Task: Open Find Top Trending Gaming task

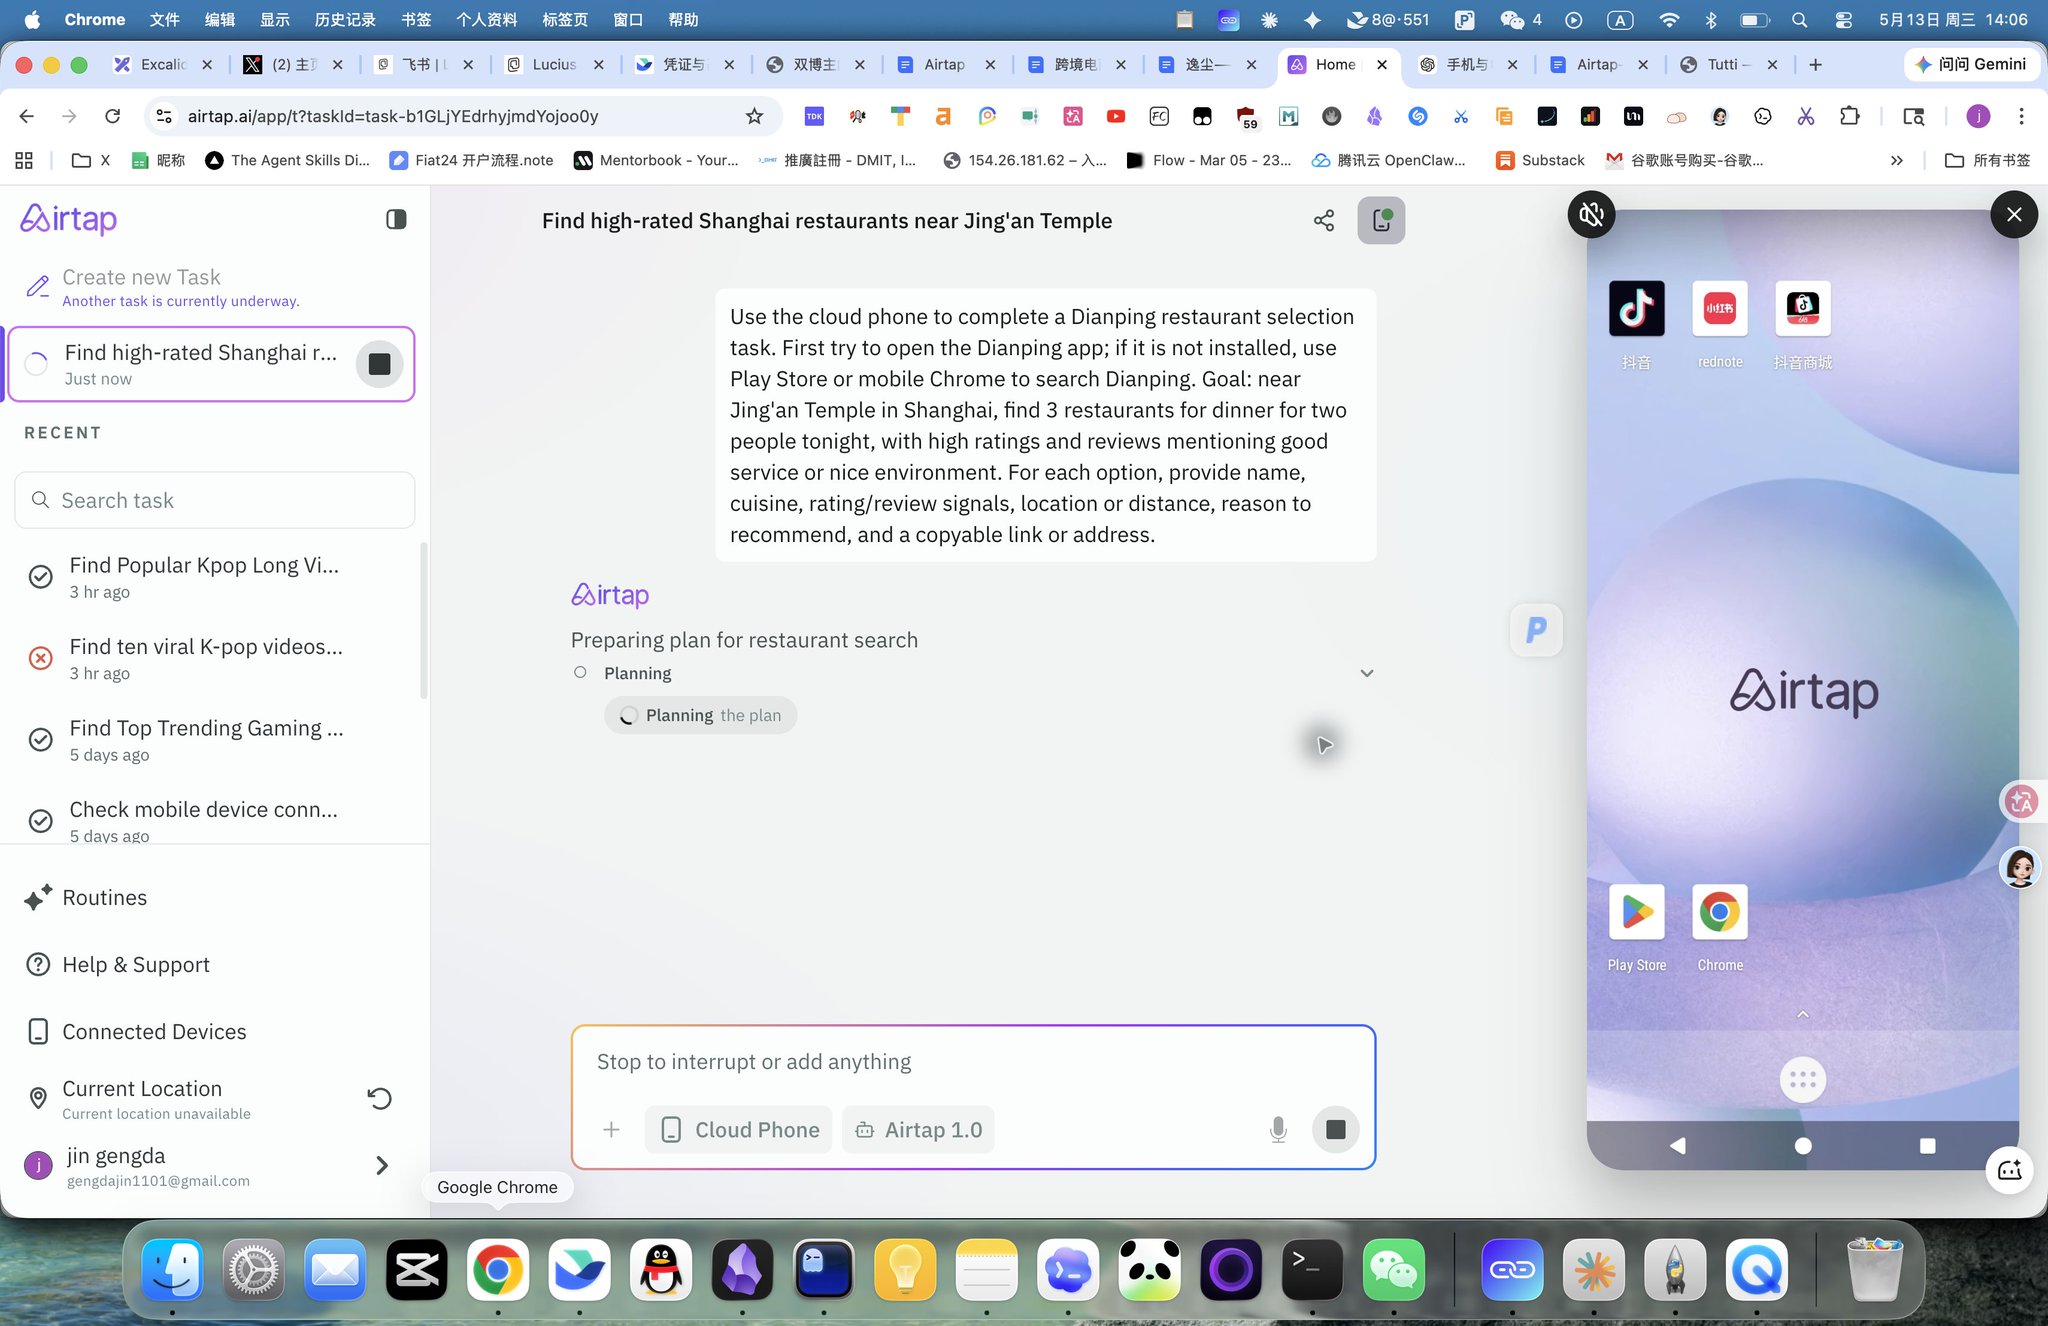Action: (x=206, y=740)
